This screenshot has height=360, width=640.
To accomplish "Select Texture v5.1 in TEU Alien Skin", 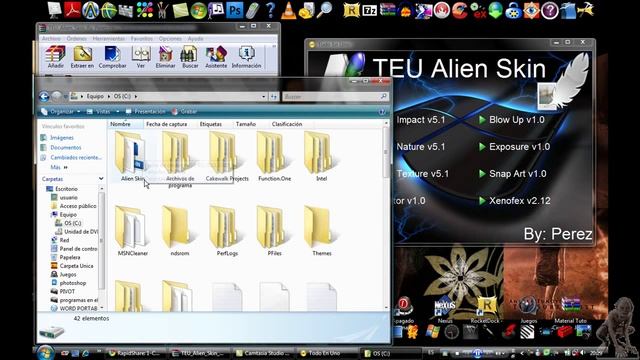I will [x=422, y=174].
